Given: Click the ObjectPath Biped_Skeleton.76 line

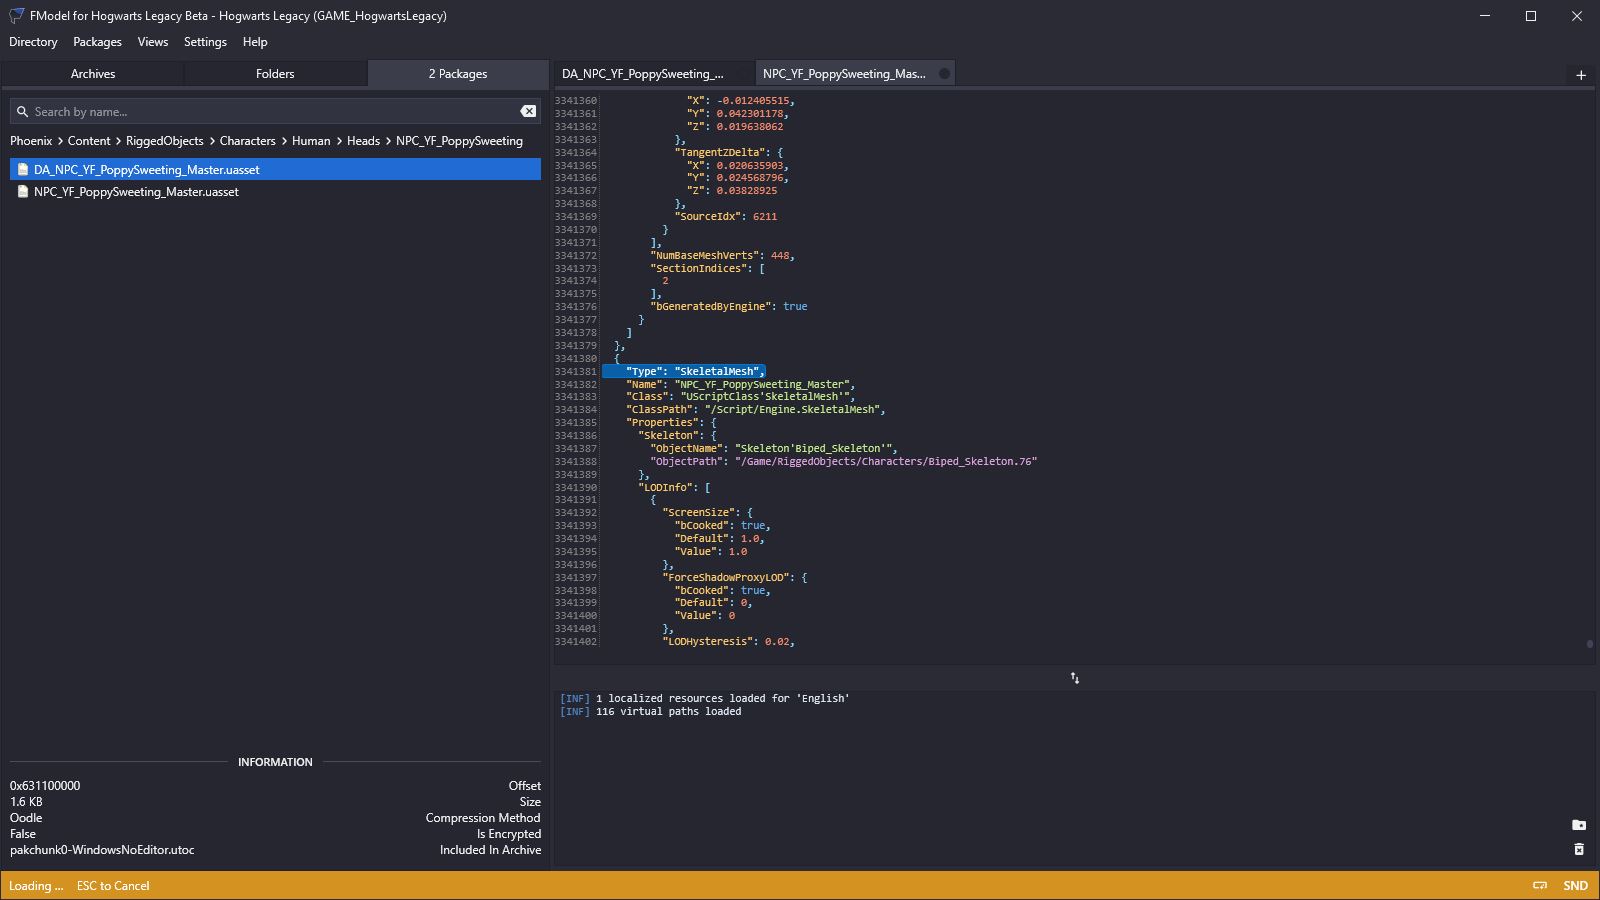Looking at the screenshot, I should coord(844,461).
